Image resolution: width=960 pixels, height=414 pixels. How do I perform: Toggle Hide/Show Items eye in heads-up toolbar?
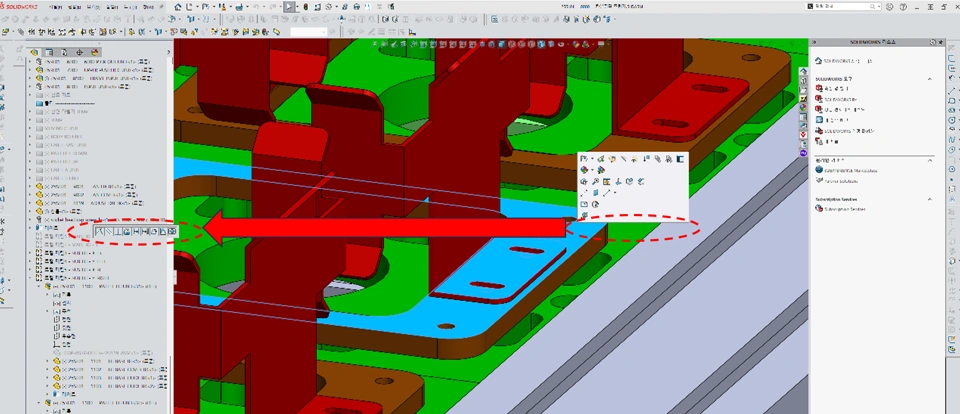pos(561,44)
